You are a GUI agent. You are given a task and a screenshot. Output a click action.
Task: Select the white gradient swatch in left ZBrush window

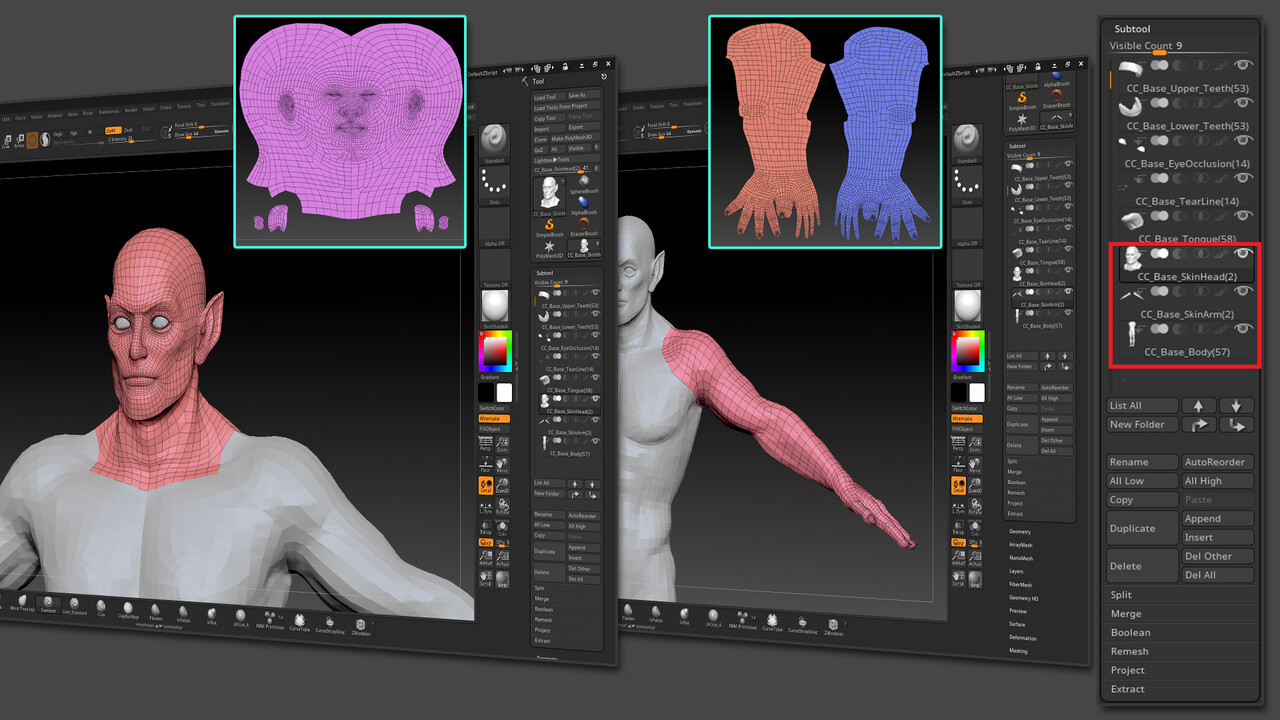[x=504, y=393]
